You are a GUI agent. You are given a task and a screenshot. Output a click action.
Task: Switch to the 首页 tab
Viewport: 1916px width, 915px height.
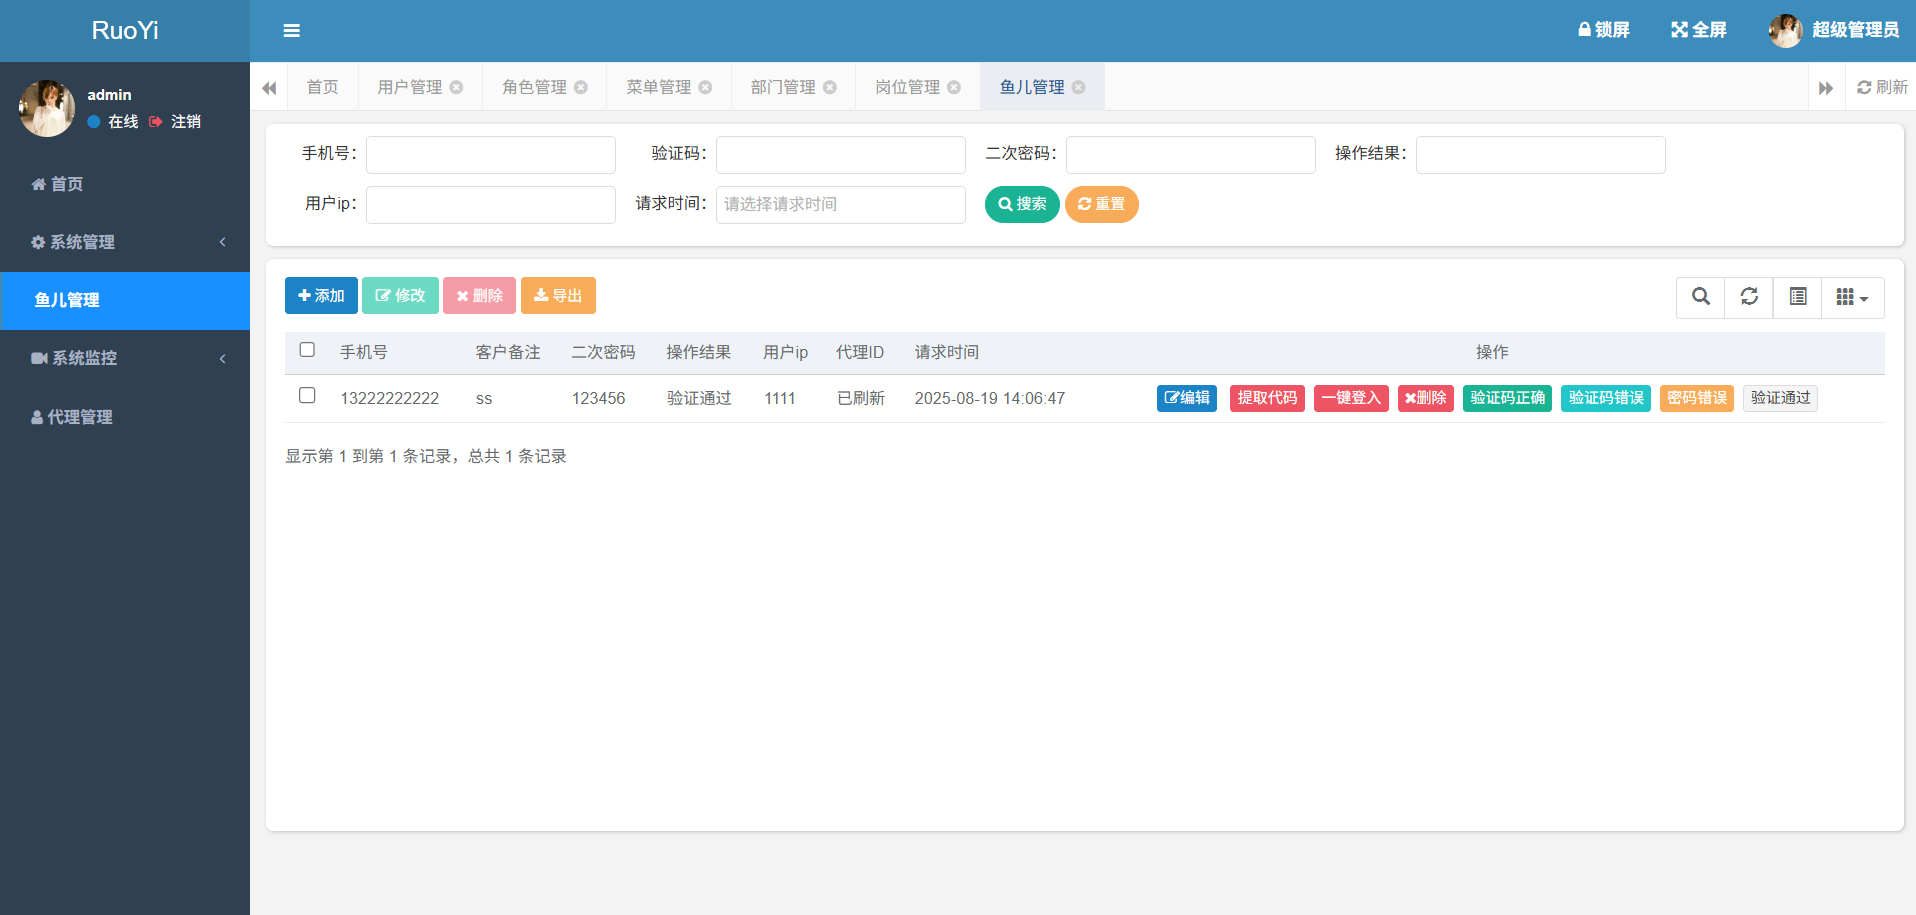(x=322, y=87)
